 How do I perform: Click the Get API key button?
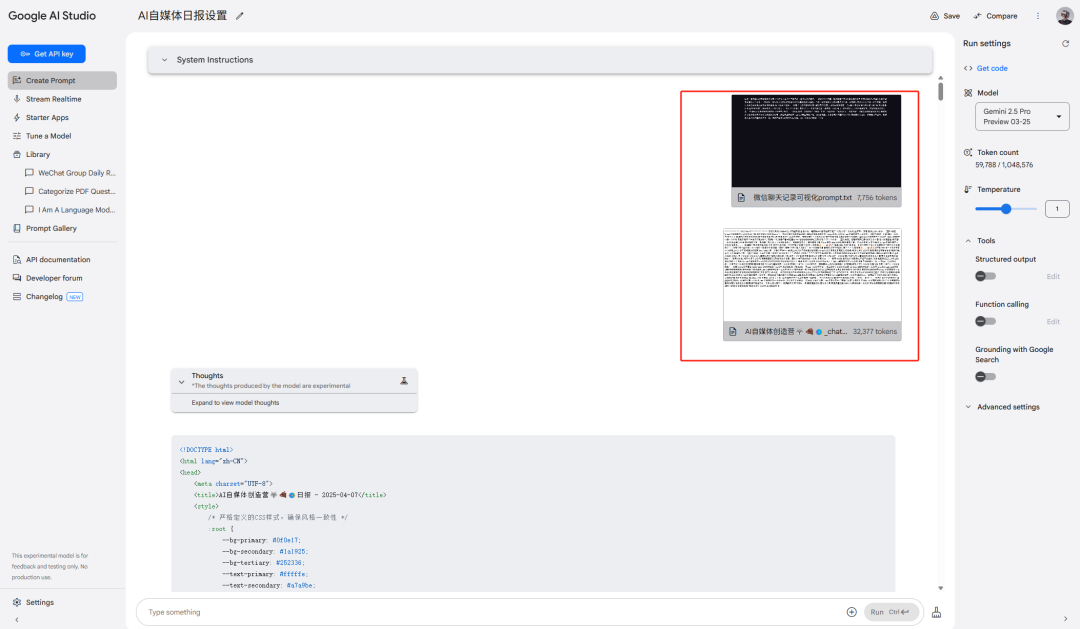(x=47, y=54)
